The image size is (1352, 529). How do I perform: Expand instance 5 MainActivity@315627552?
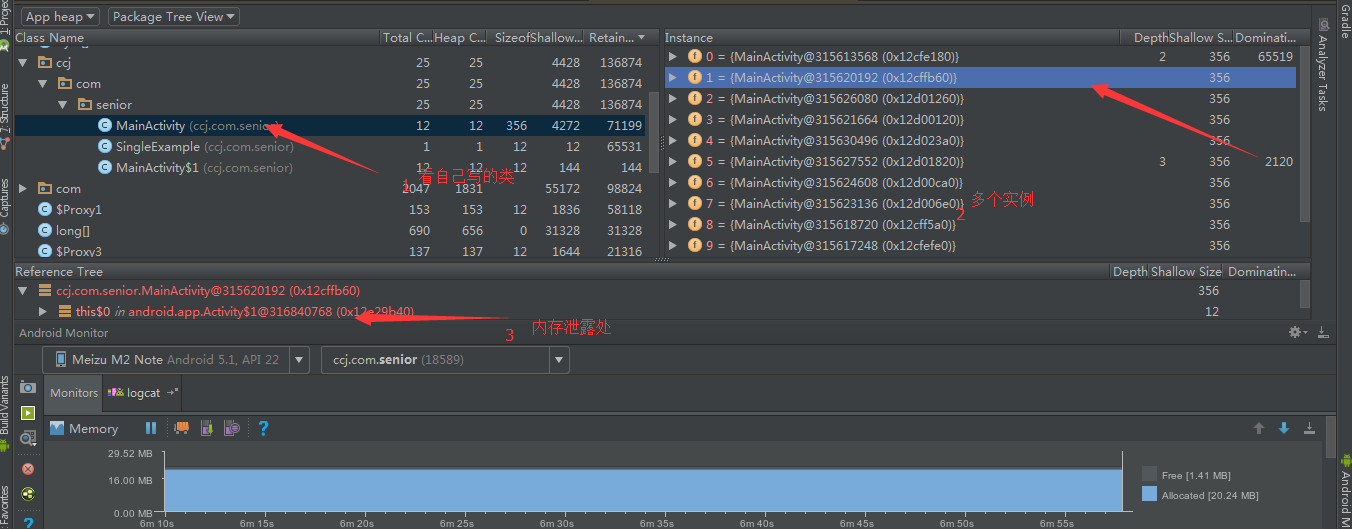pos(673,161)
